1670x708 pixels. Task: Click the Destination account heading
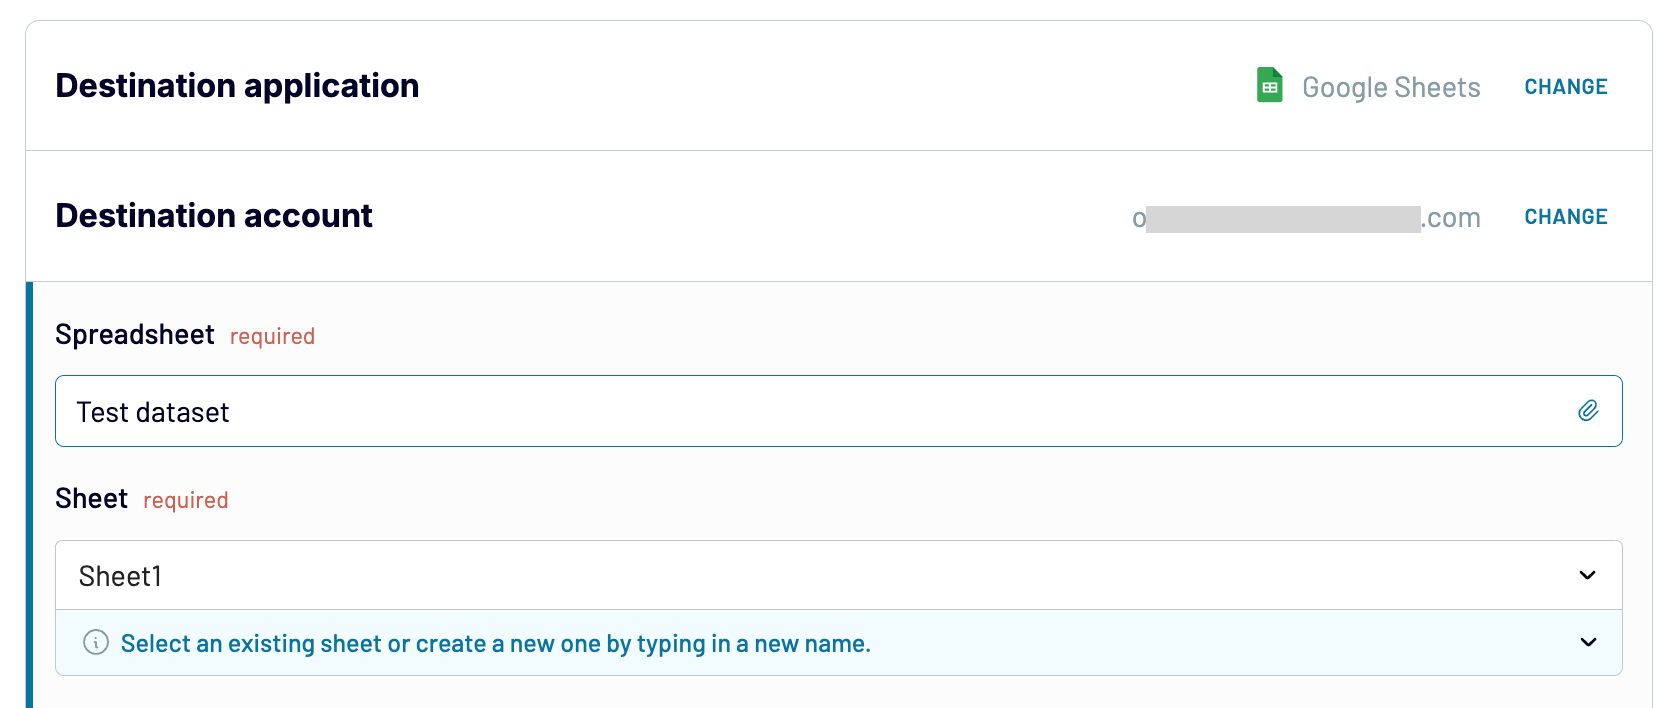(214, 216)
